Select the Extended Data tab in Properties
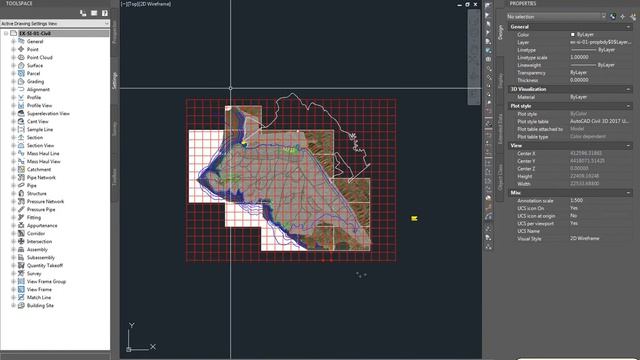Viewport: 640px width, 360px height. (500, 129)
